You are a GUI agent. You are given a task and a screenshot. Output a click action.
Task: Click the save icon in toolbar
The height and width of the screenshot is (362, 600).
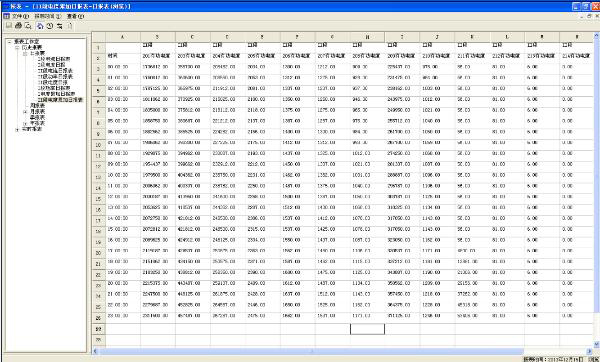(8, 26)
